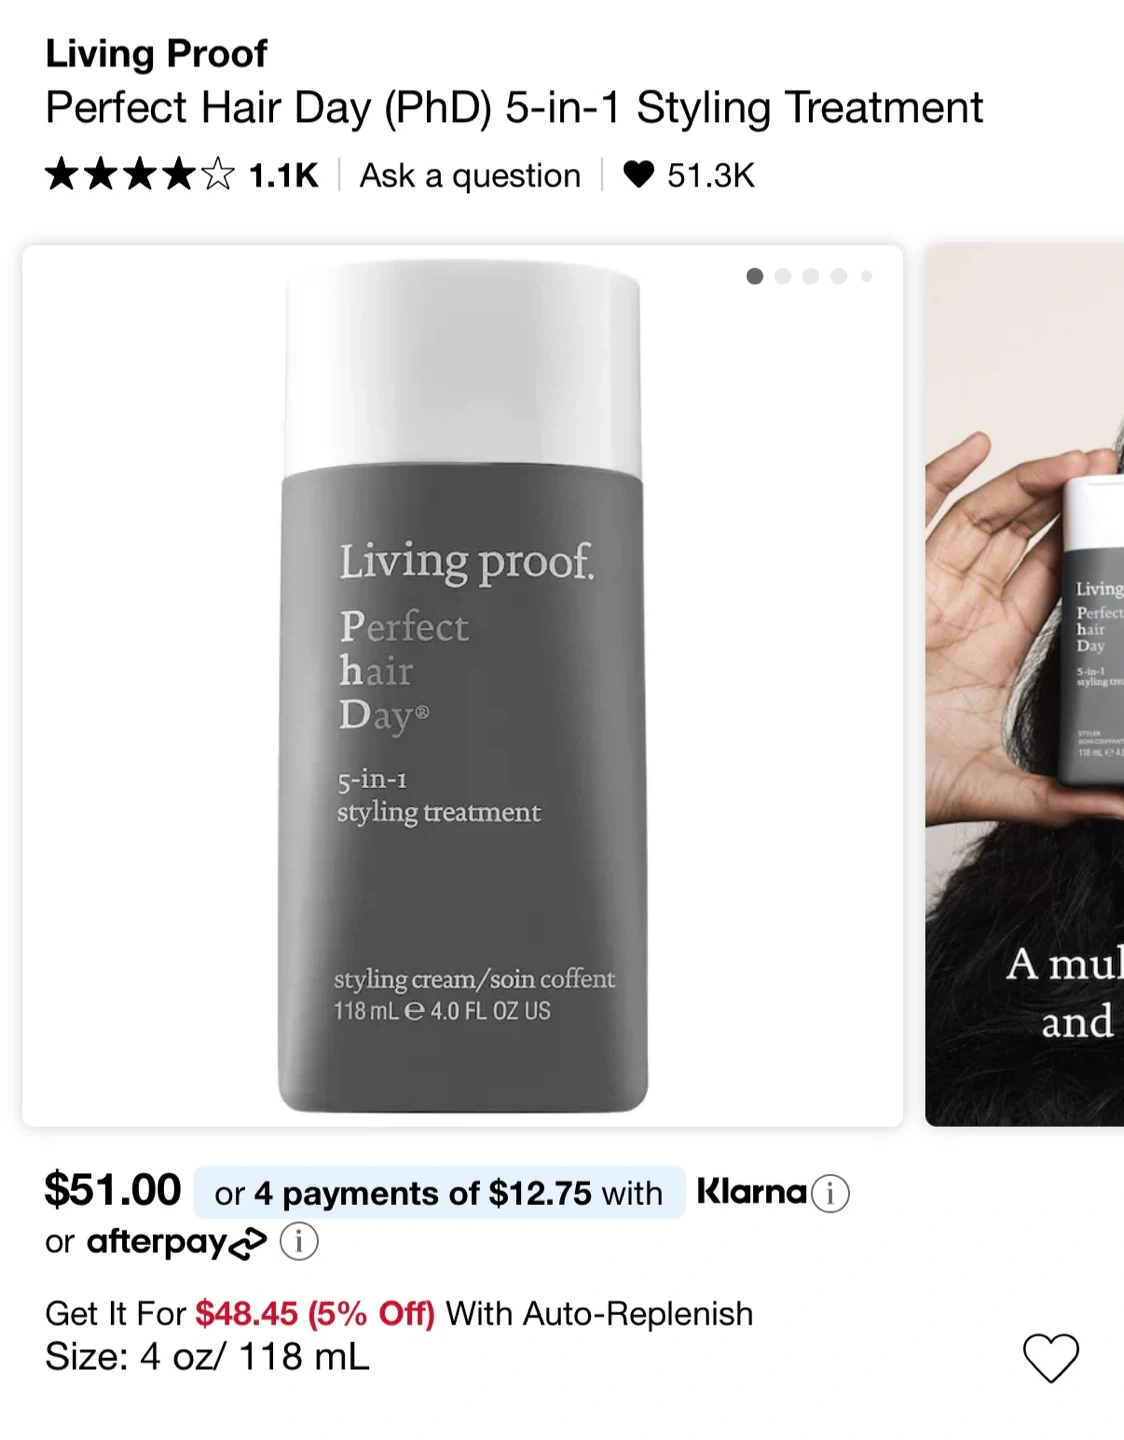Select the third carousel dot indicator
Image resolution: width=1124 pixels, height=1440 pixels.
click(x=811, y=276)
